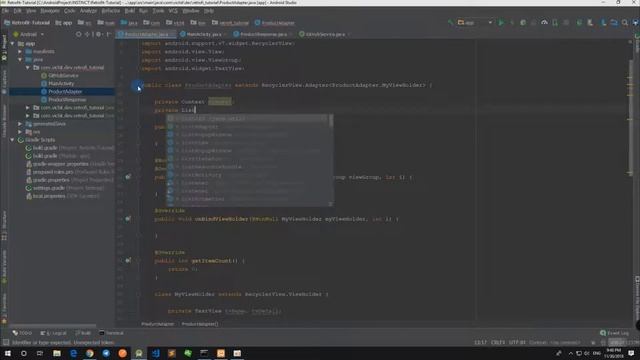Click the Project Structure toolbar icon
Image resolution: width=640 pixels, height=360 pixels.
tap(614, 23)
